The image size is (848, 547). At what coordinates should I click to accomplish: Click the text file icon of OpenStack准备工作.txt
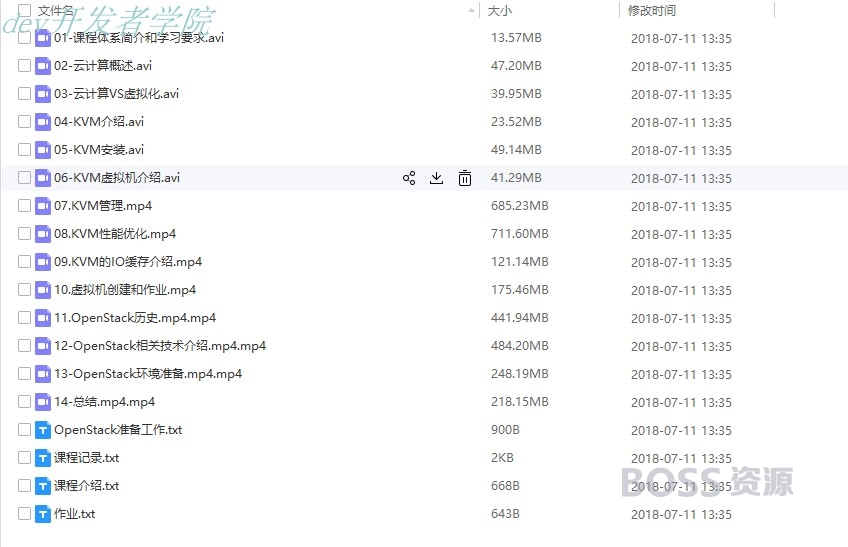click(x=43, y=430)
